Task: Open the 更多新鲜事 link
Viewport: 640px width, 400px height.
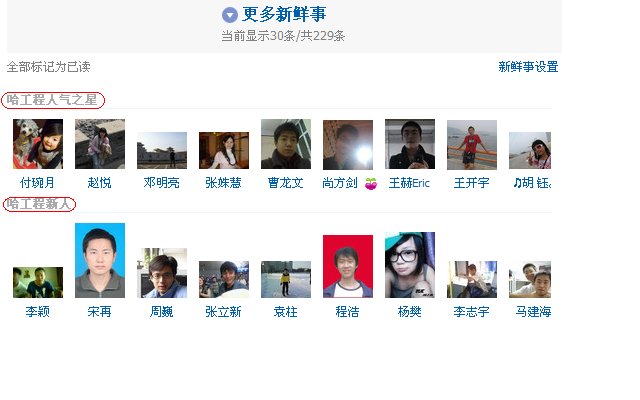Action: point(284,14)
